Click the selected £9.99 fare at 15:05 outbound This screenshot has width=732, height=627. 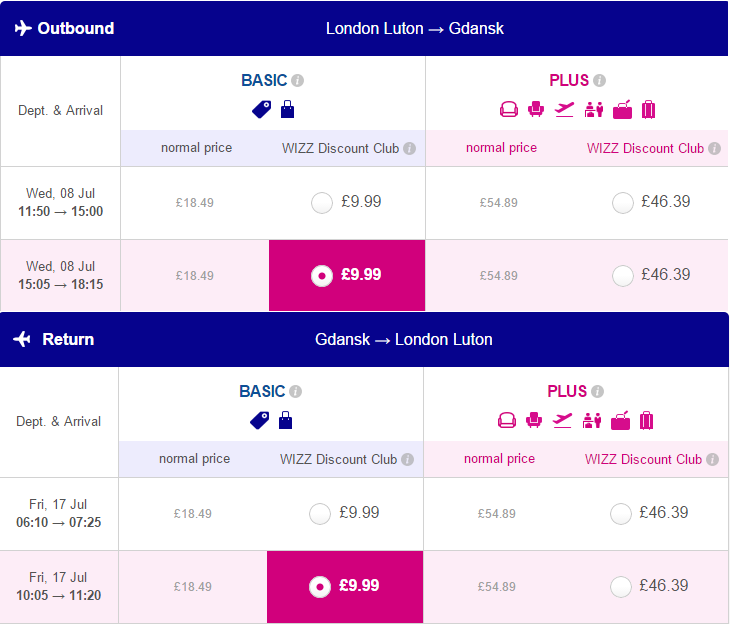pos(347,275)
